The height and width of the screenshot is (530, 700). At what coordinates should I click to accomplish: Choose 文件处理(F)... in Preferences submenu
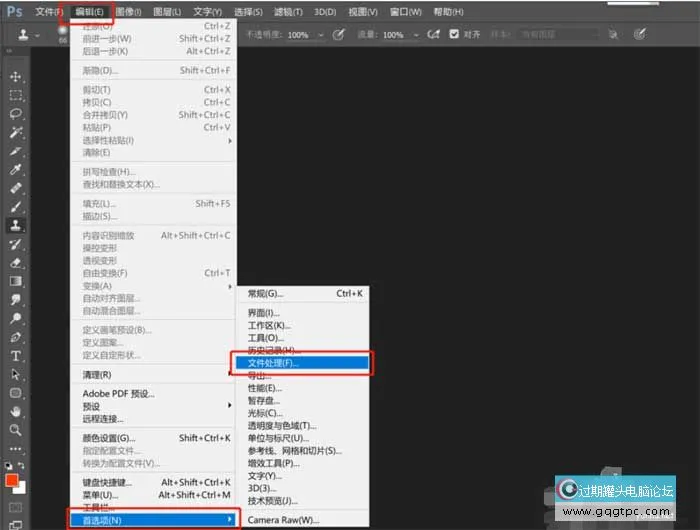(300, 363)
